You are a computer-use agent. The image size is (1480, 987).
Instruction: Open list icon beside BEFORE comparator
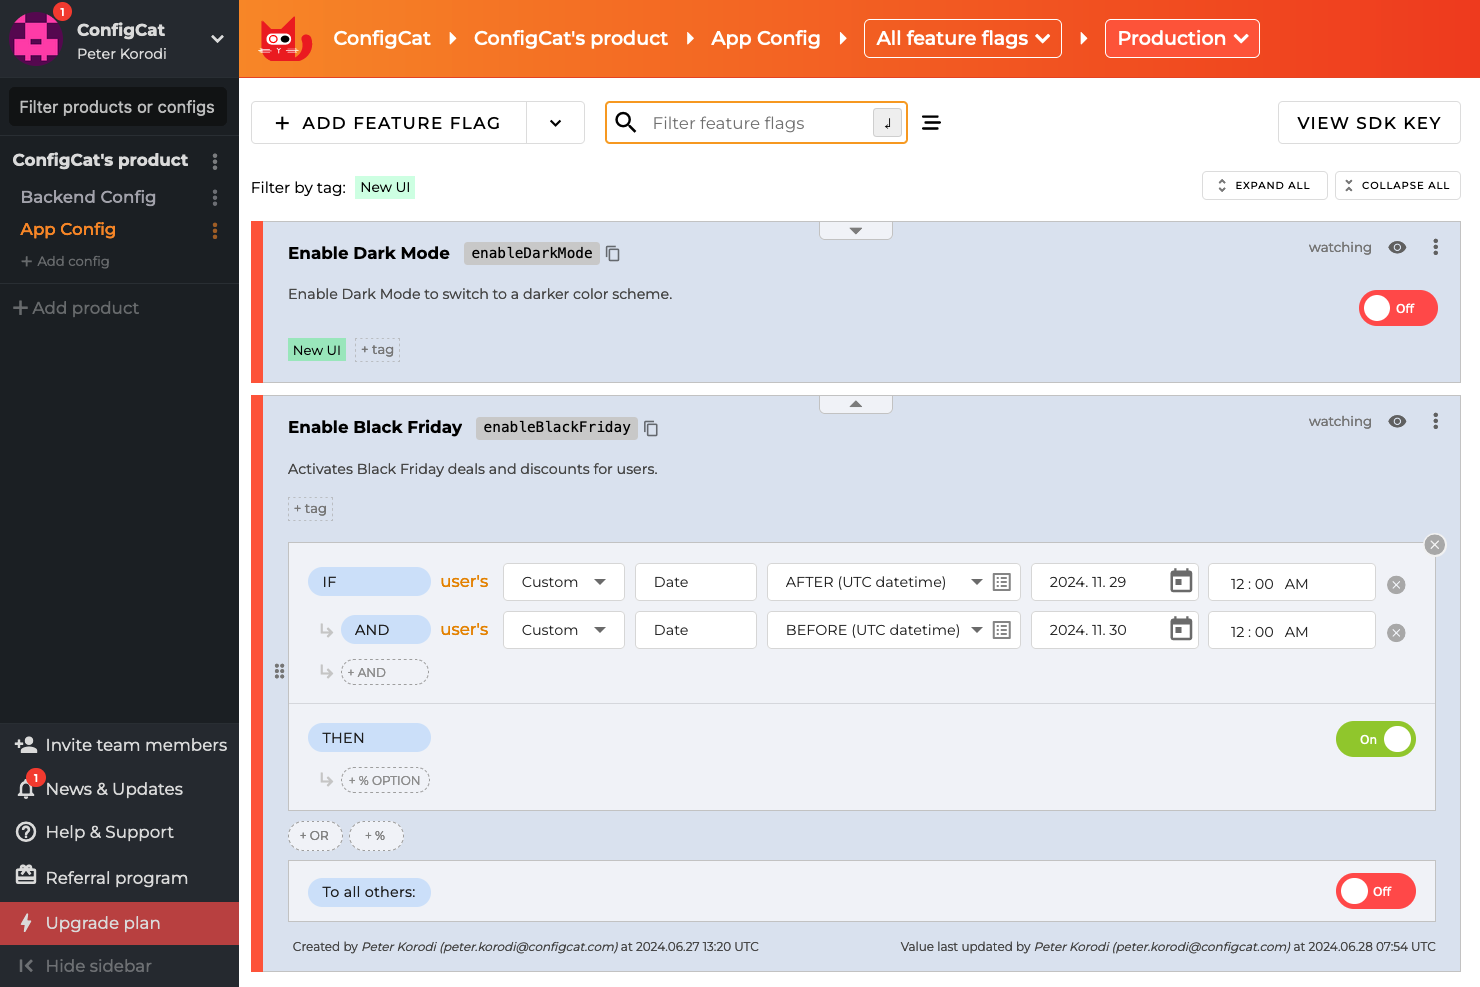tap(1002, 630)
